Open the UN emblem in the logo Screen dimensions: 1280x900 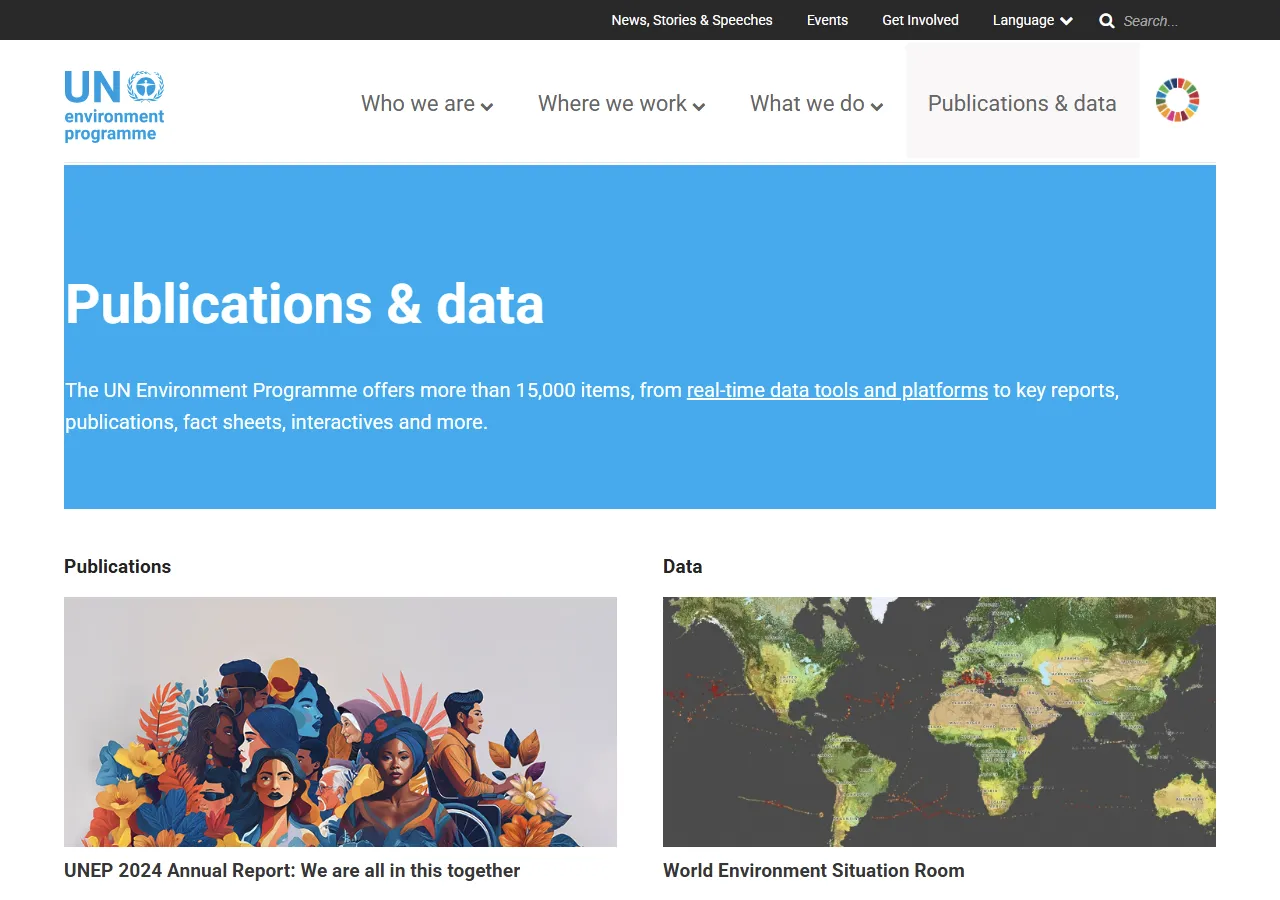coord(147,88)
